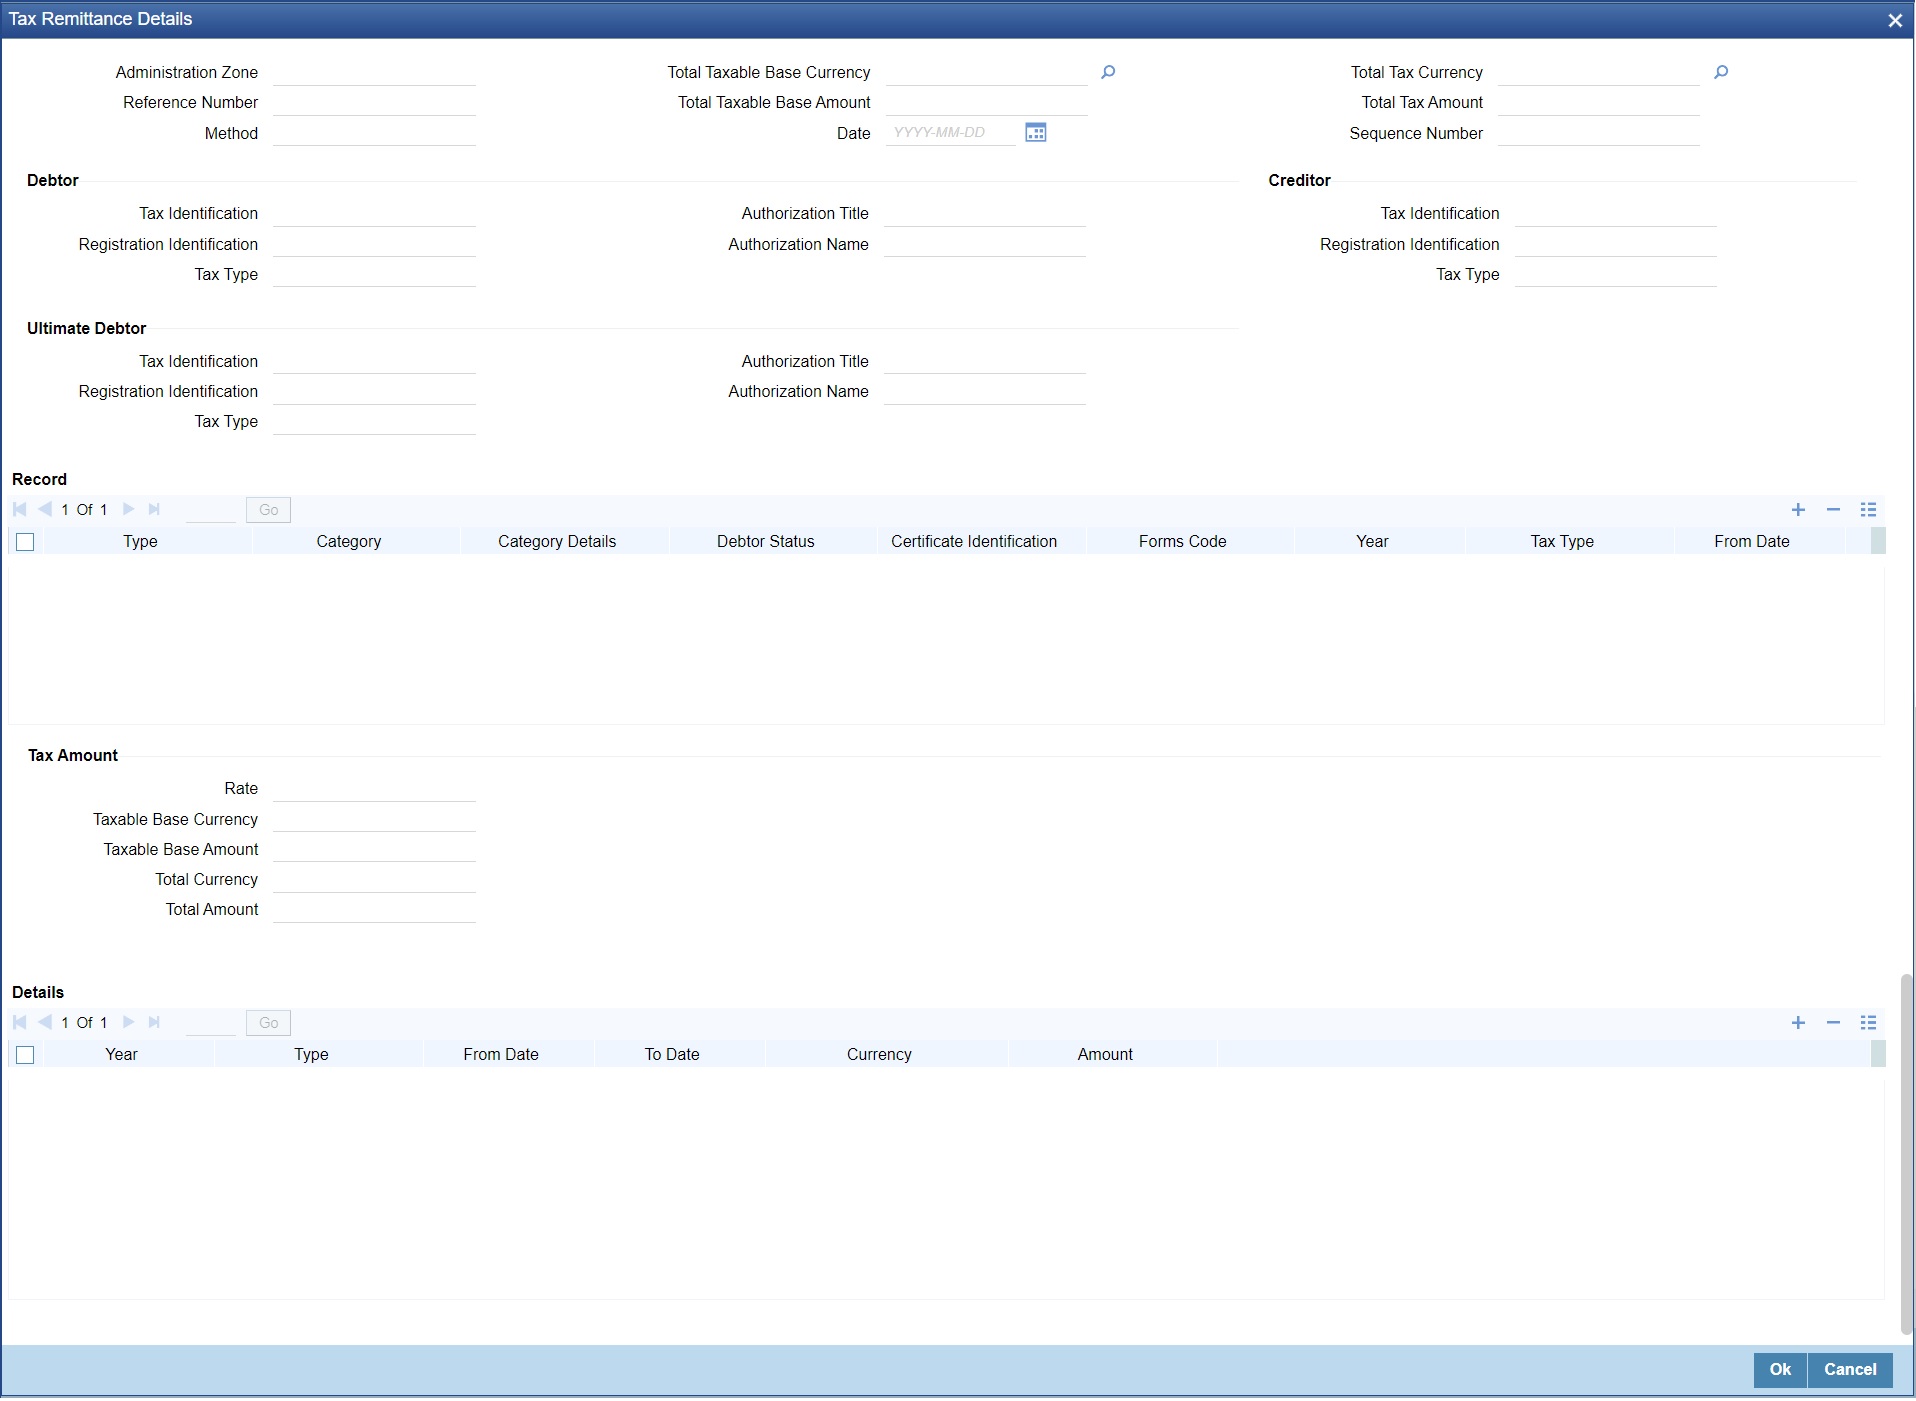Go to last page of Record table
This screenshot has height=1401, width=1916.
pyautogui.click(x=154, y=509)
